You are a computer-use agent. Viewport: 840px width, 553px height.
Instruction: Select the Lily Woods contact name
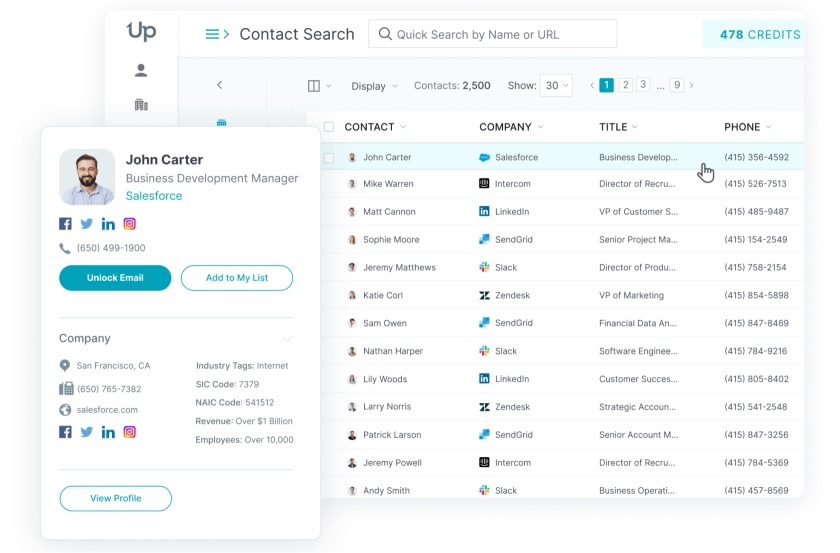(385, 379)
